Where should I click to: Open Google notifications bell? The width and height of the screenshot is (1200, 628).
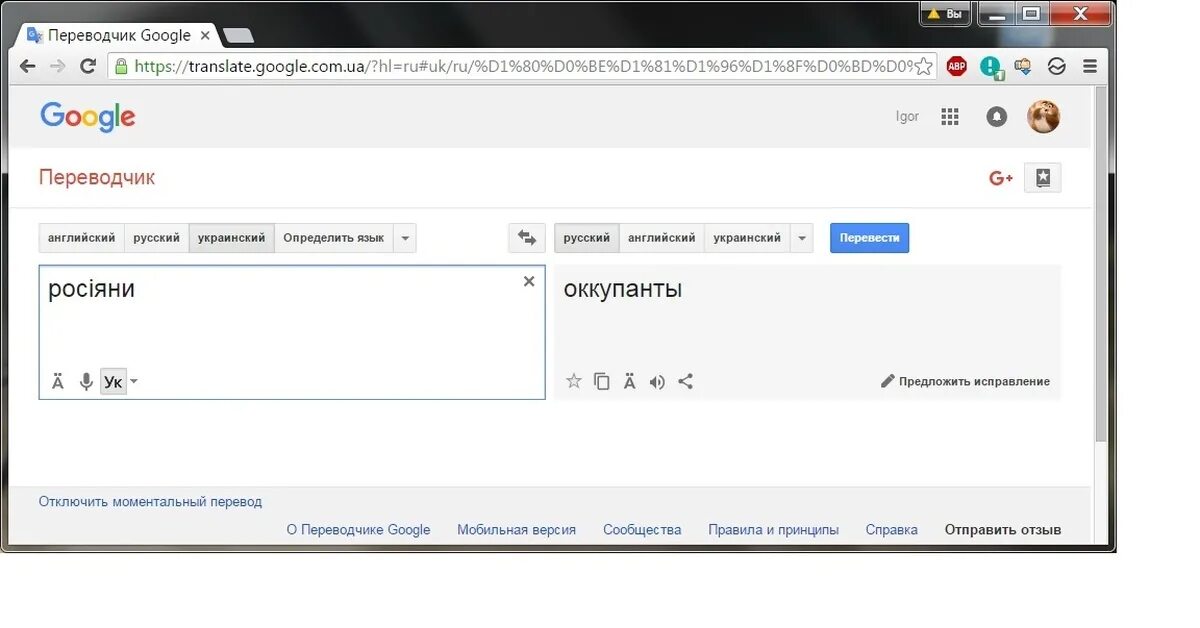[x=997, y=117]
